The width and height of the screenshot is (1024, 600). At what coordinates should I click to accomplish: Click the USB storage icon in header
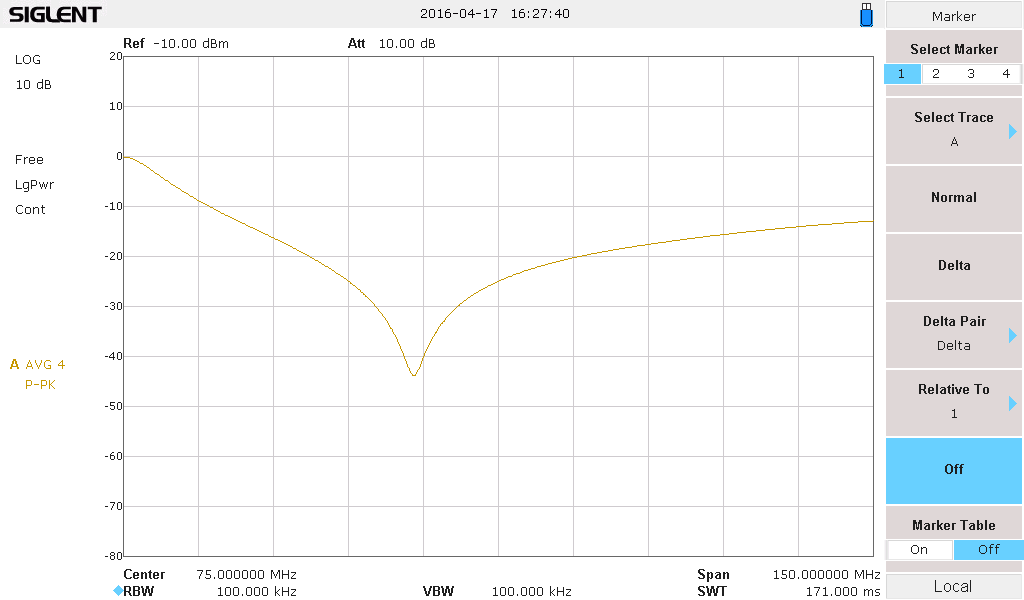pyautogui.click(x=867, y=14)
